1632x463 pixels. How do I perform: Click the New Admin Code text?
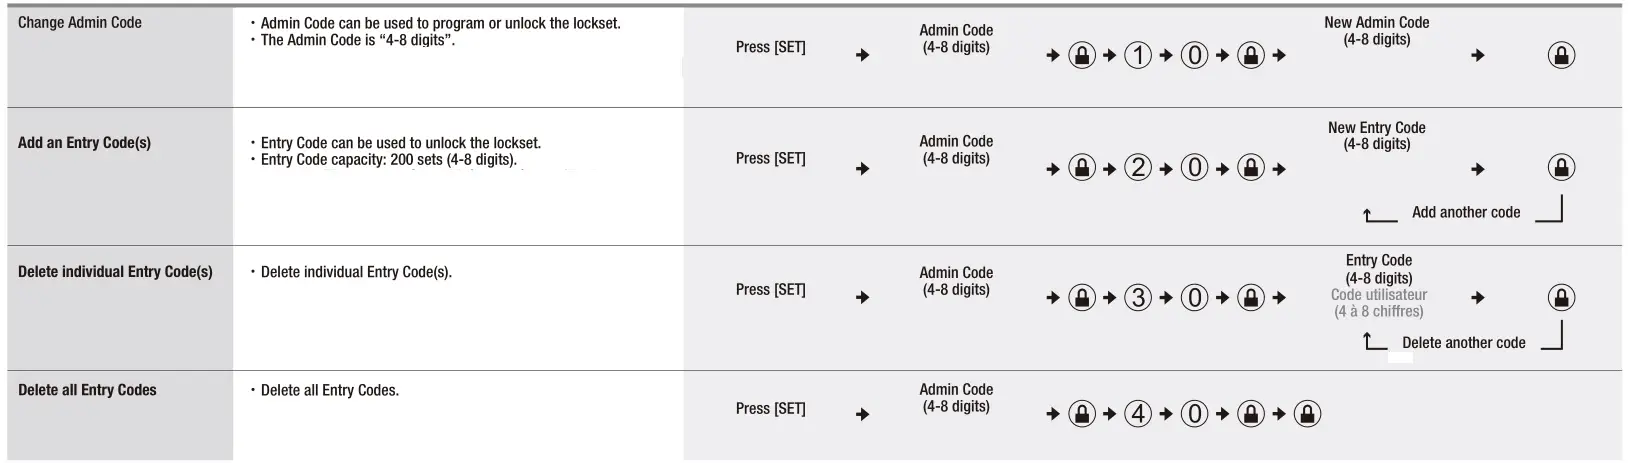pos(1376,23)
